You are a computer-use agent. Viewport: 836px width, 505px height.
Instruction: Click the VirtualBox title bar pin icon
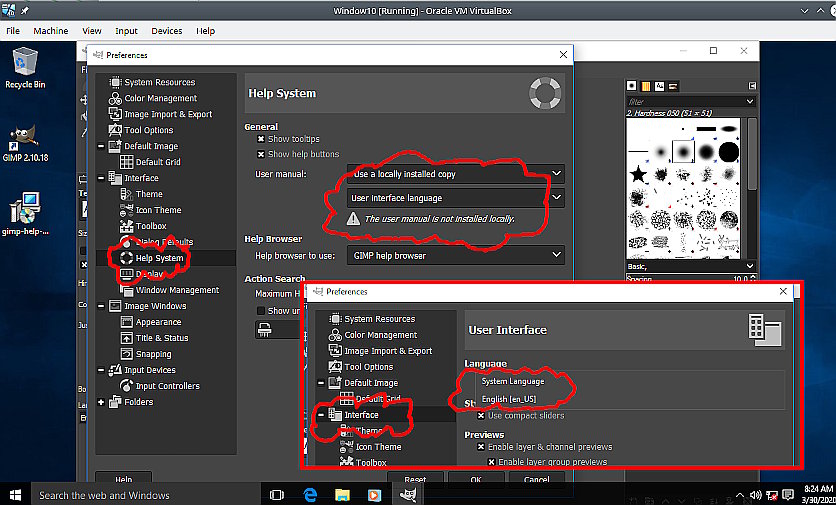click(25, 10)
